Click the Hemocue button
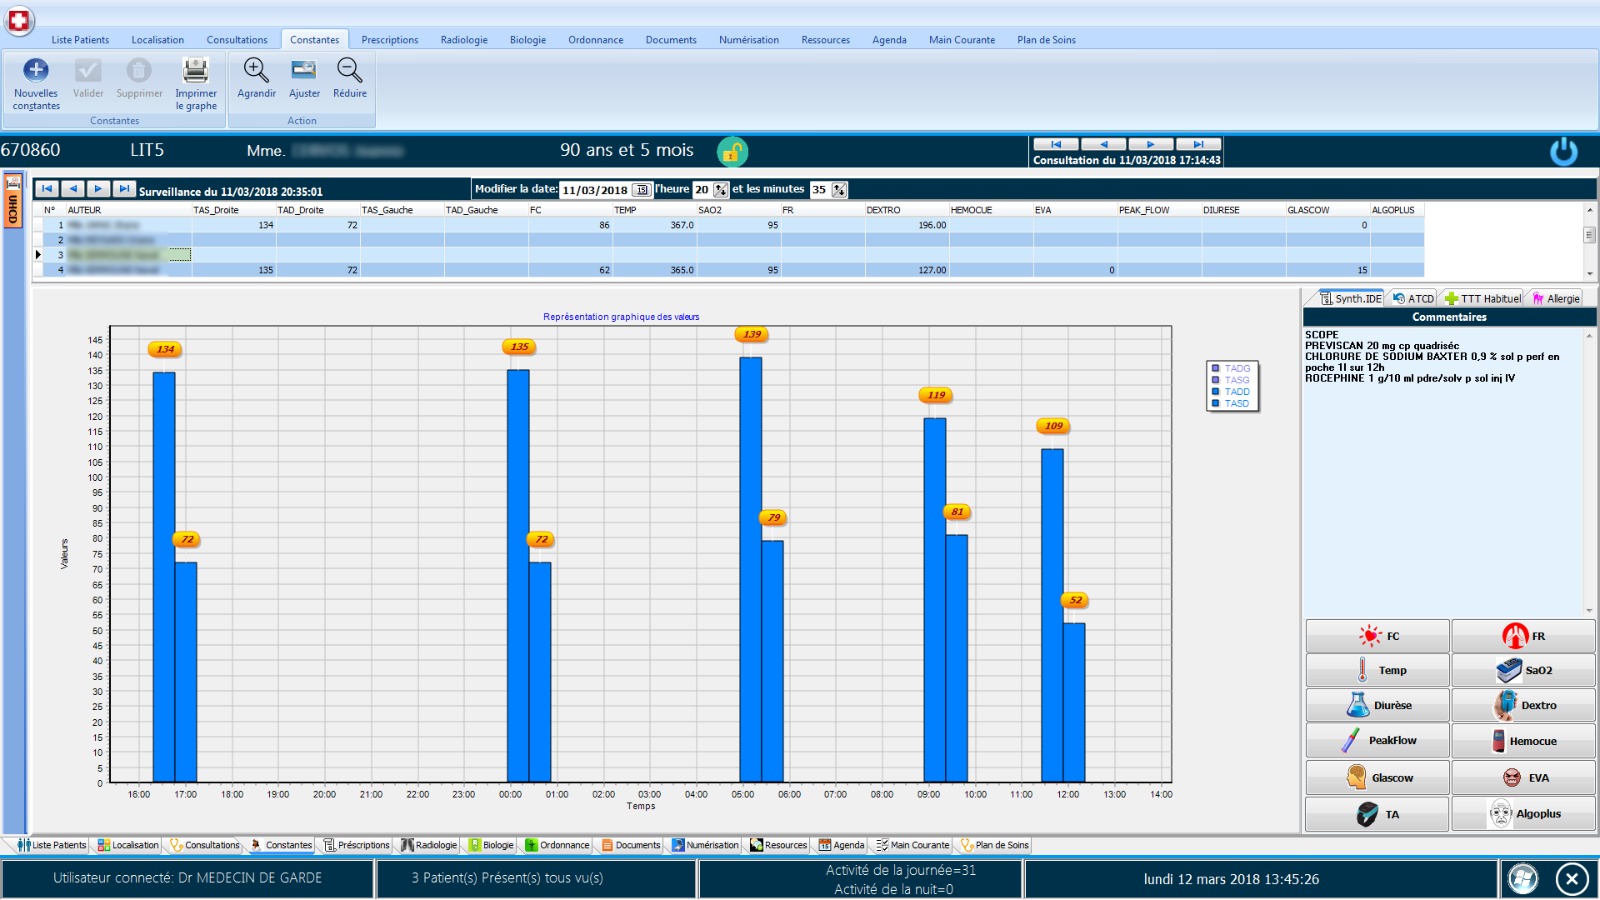1600x900 pixels. (x=1523, y=741)
